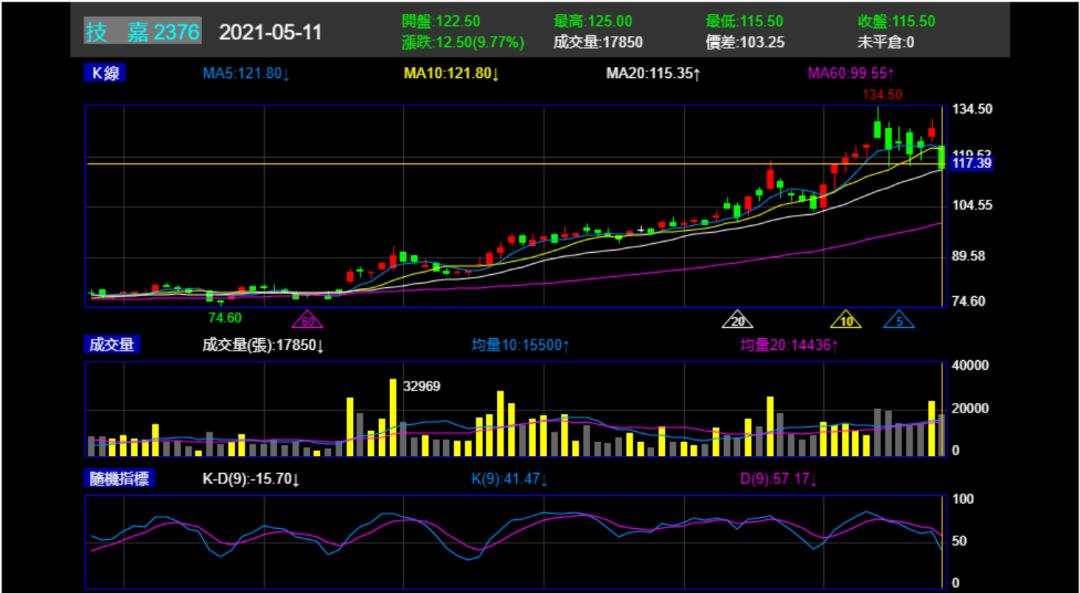This screenshot has height=593, width=1080.
Task: Toggle the MA5 moving average line label
Action: click(x=246, y=74)
